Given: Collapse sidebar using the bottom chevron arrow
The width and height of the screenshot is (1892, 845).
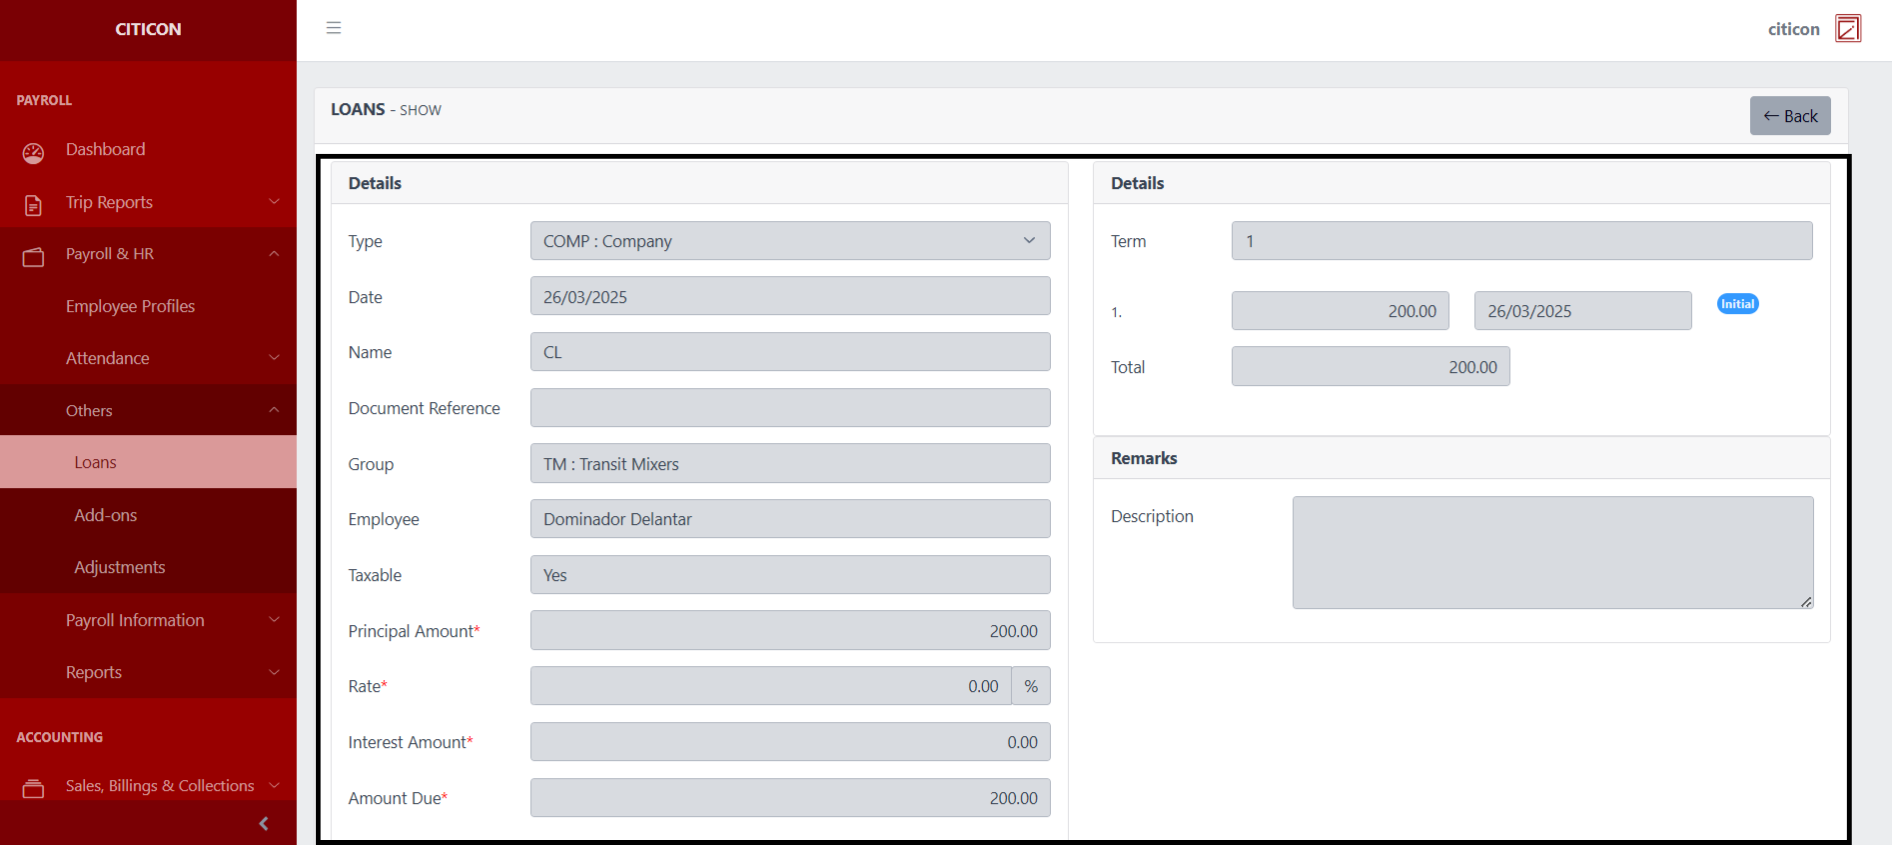Looking at the screenshot, I should coord(264,824).
